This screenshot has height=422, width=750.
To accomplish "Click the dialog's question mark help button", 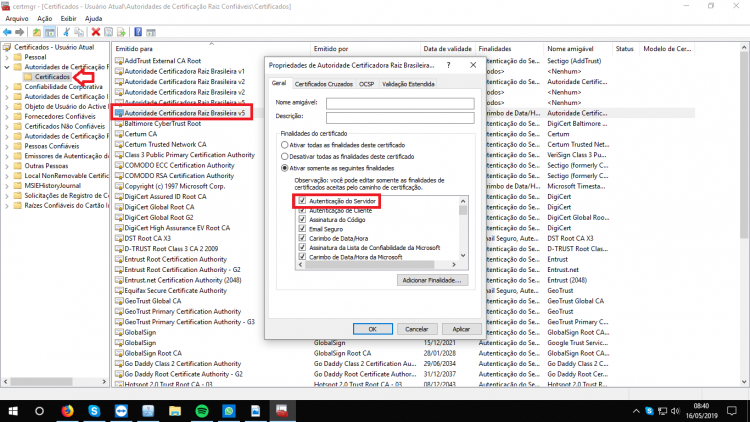I will point(448,65).
